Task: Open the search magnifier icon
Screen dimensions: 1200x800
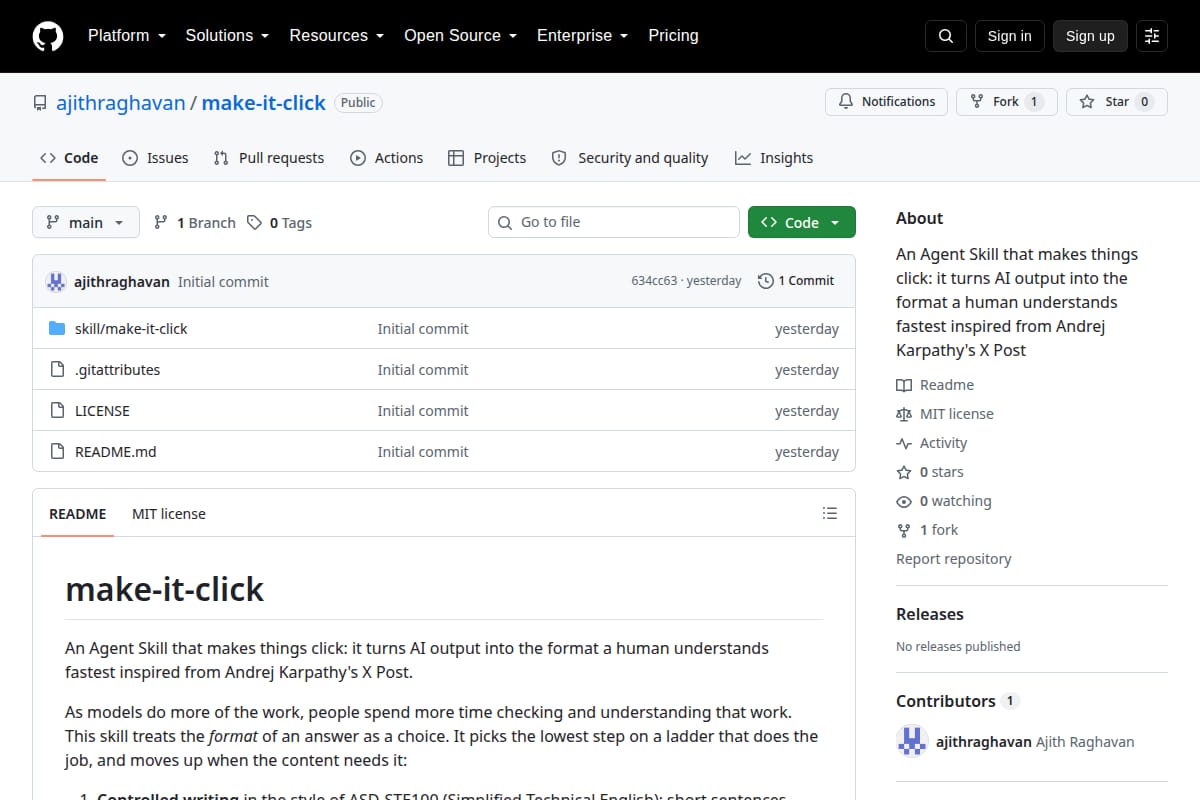Action: [x=946, y=36]
